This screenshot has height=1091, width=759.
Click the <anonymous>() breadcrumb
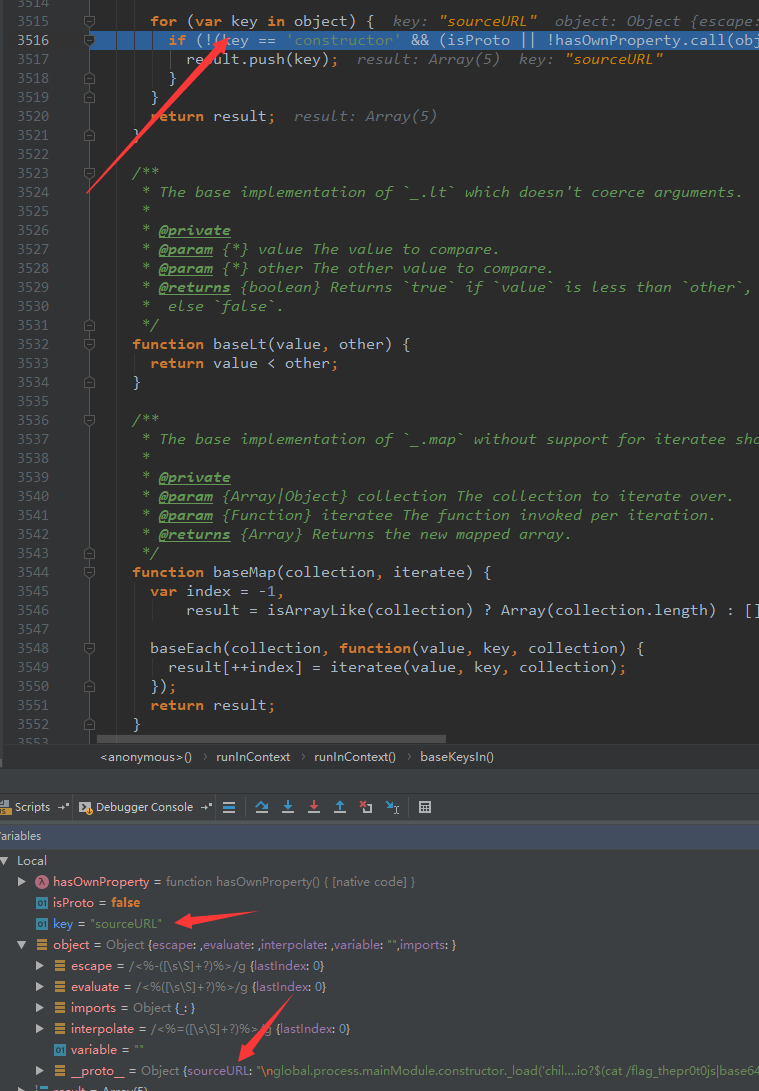click(x=146, y=757)
